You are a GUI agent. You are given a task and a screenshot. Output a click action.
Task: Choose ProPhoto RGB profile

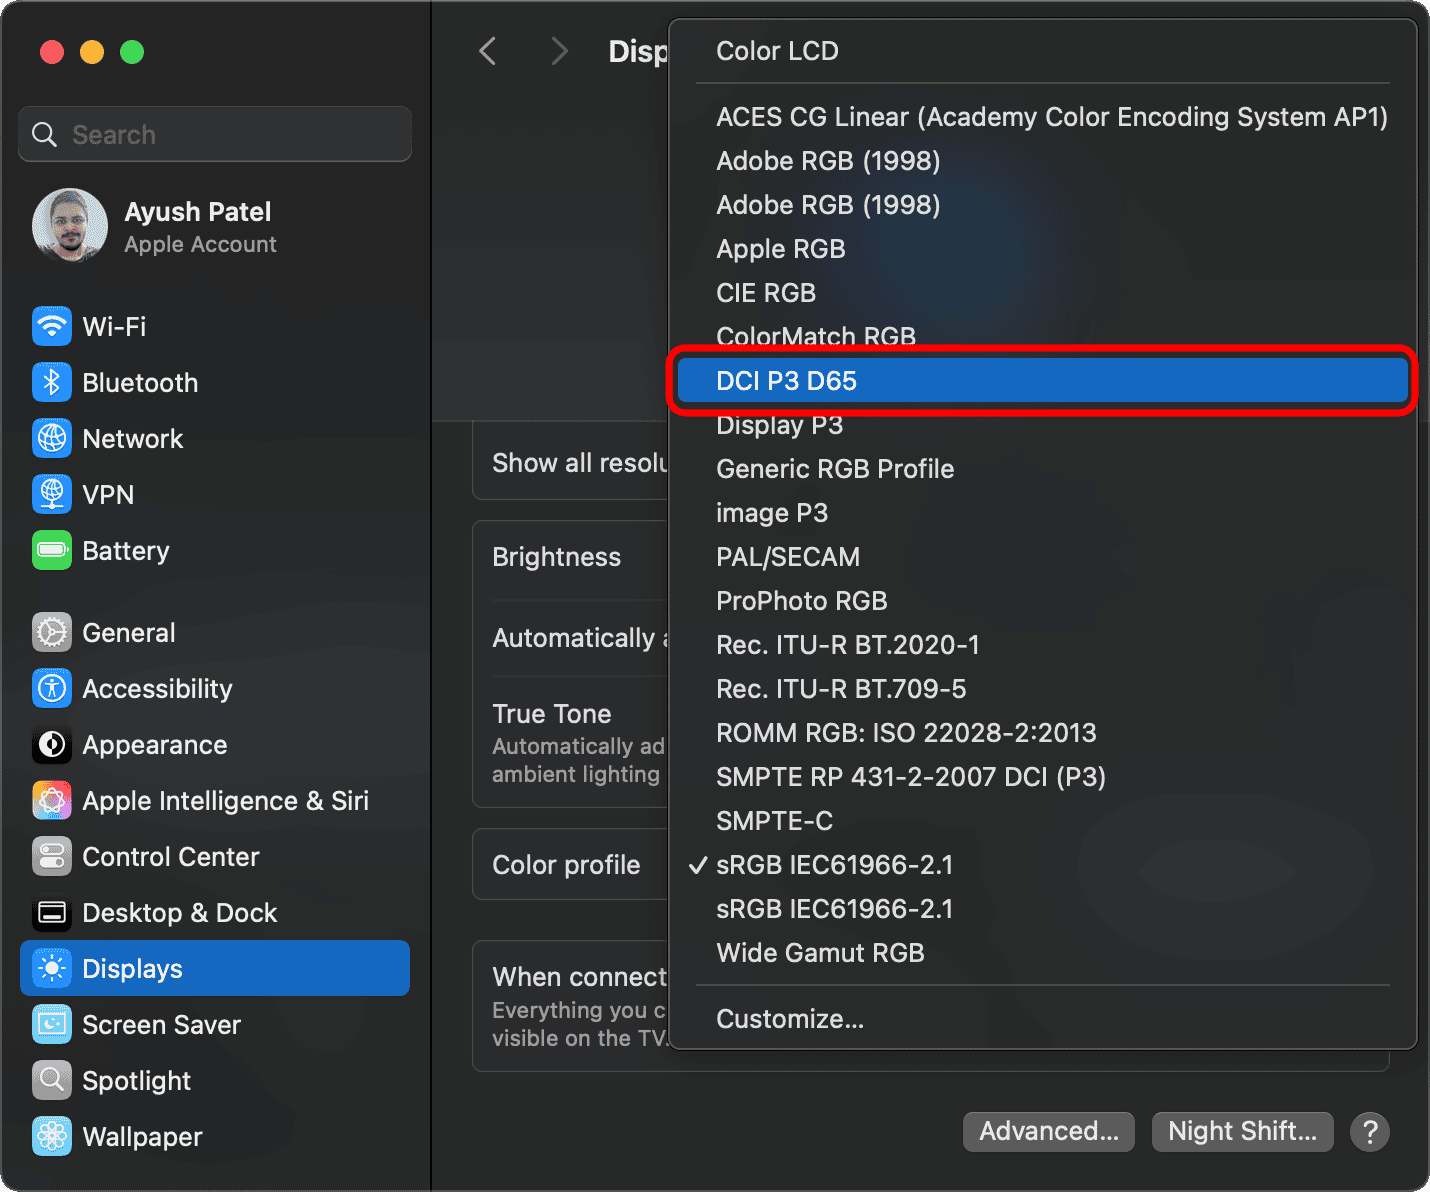pyautogui.click(x=802, y=601)
